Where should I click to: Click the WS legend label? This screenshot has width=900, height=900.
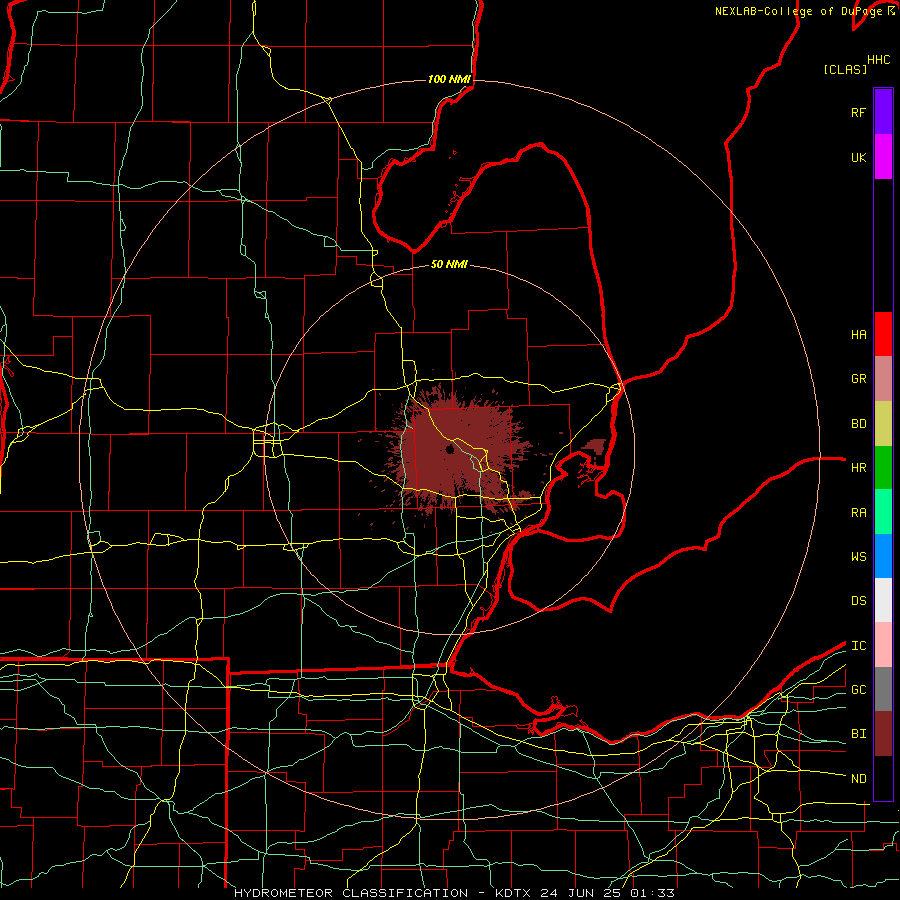tap(858, 556)
